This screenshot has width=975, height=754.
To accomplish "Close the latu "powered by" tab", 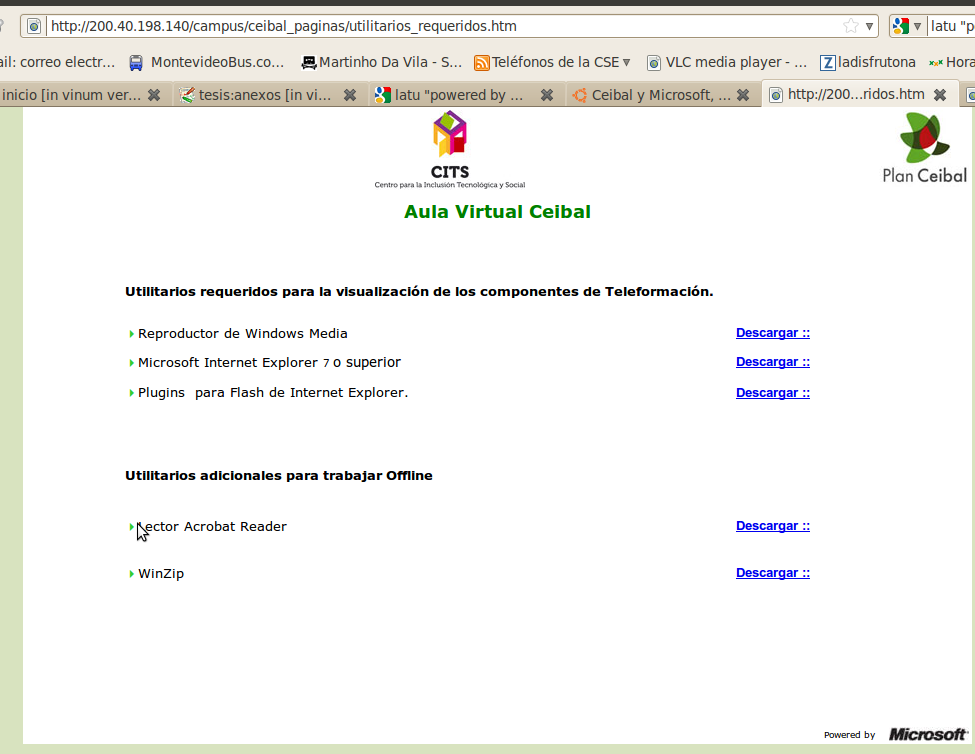I will [547, 95].
